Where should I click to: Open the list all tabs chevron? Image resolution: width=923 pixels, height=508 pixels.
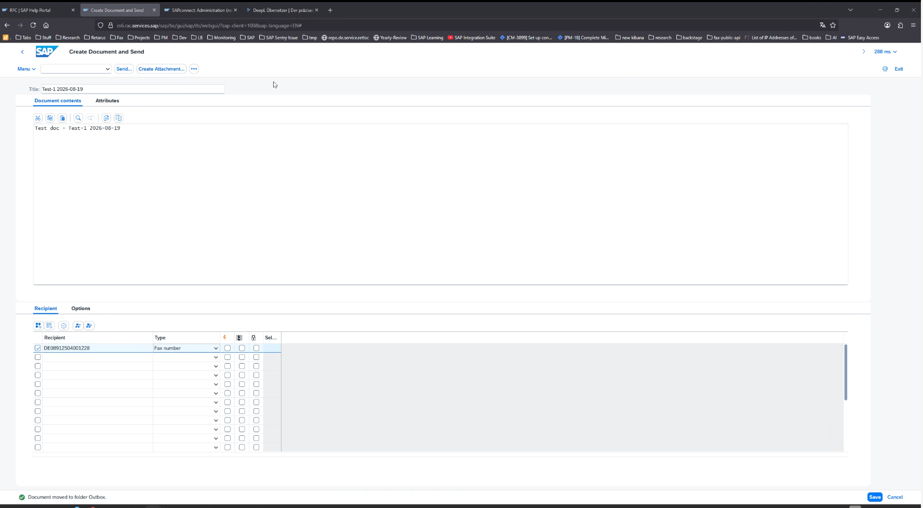(x=850, y=10)
